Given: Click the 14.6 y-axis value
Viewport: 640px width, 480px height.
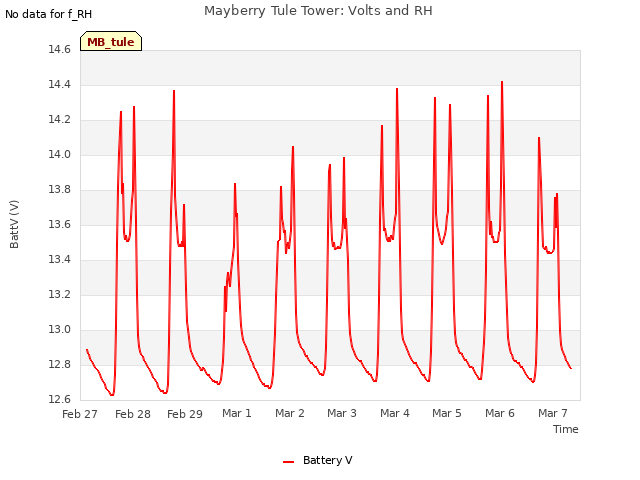Looking at the screenshot, I should [60, 49].
